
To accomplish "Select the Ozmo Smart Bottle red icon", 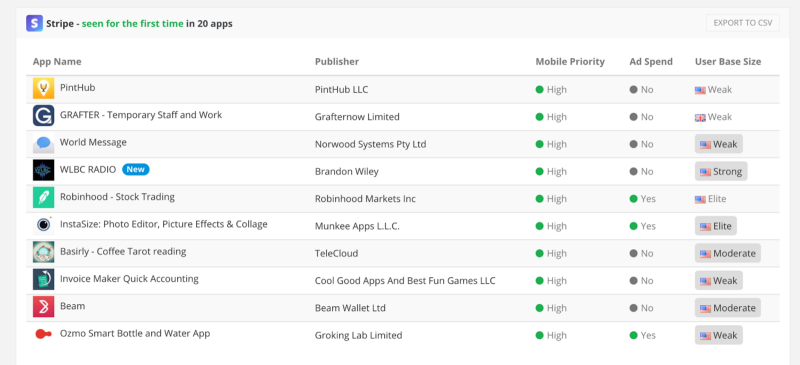I will point(43,334).
